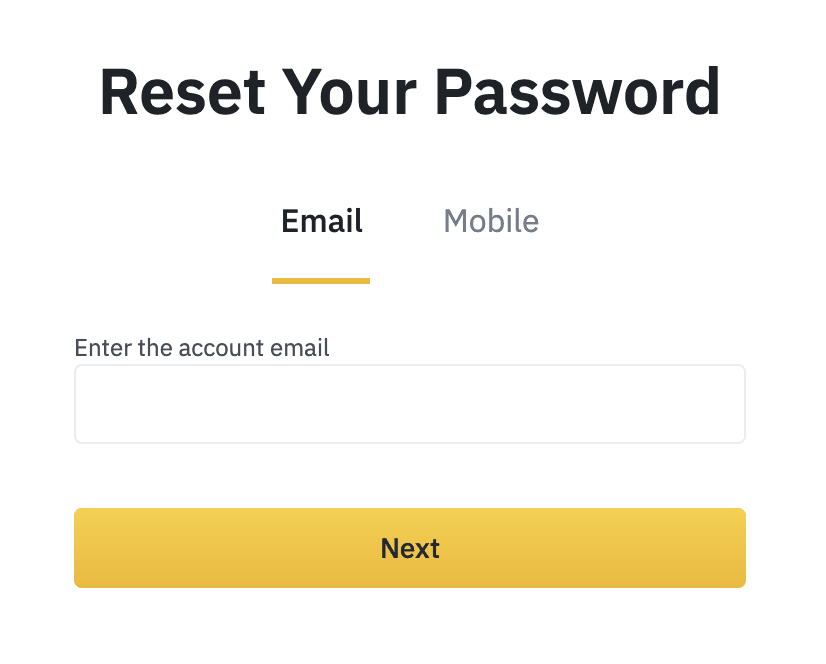Click the account email input field

409,404
